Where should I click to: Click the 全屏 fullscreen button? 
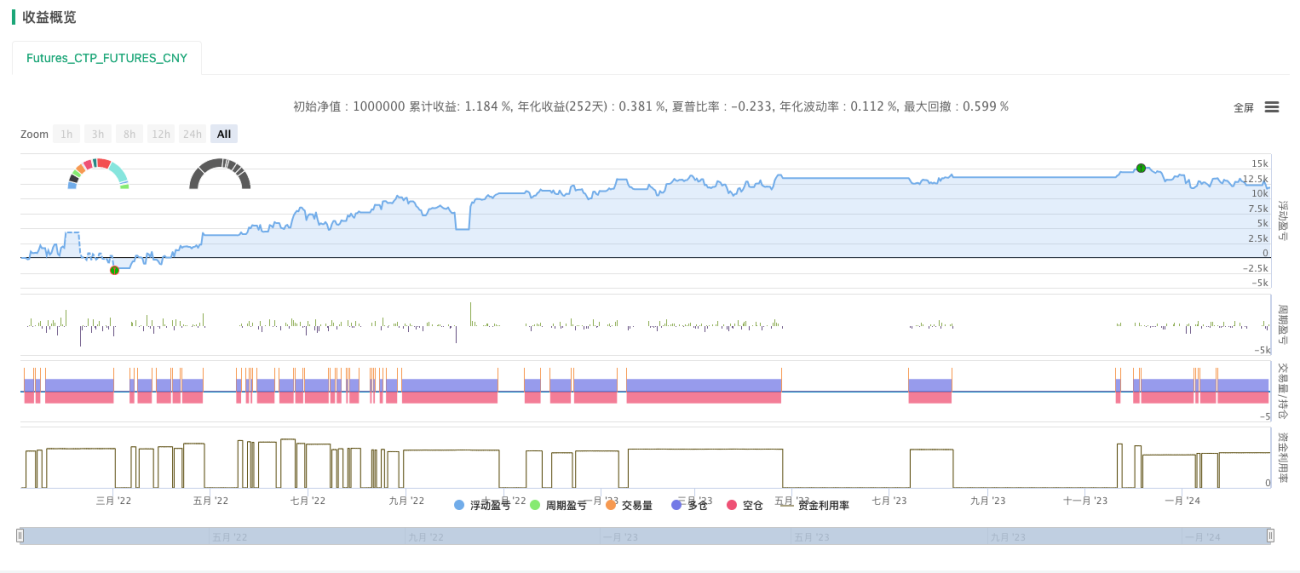coord(1243,108)
